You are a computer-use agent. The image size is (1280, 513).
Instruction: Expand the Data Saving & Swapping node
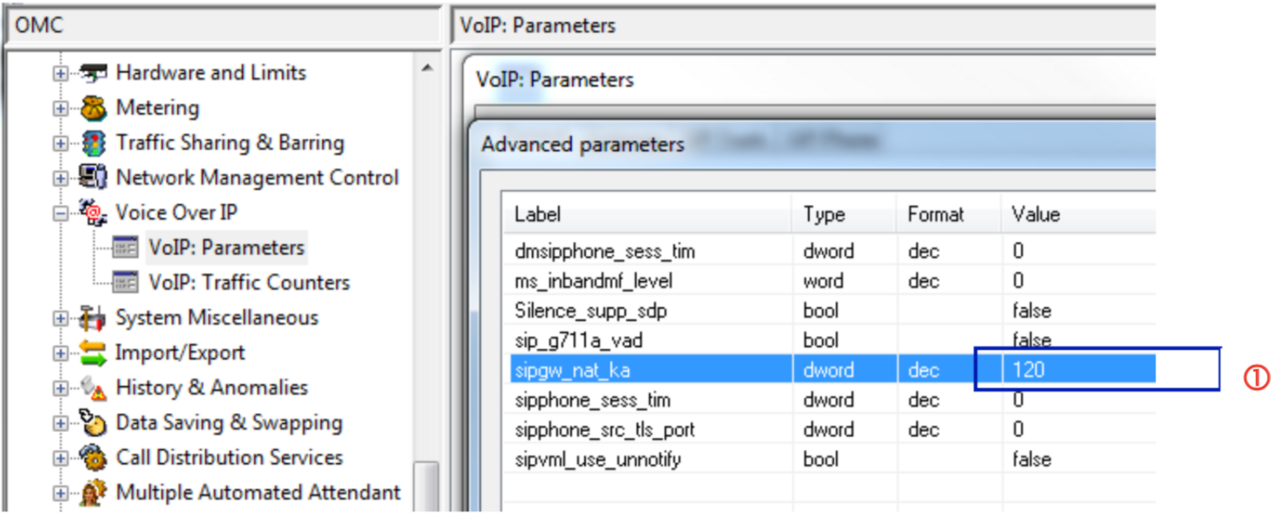61,424
